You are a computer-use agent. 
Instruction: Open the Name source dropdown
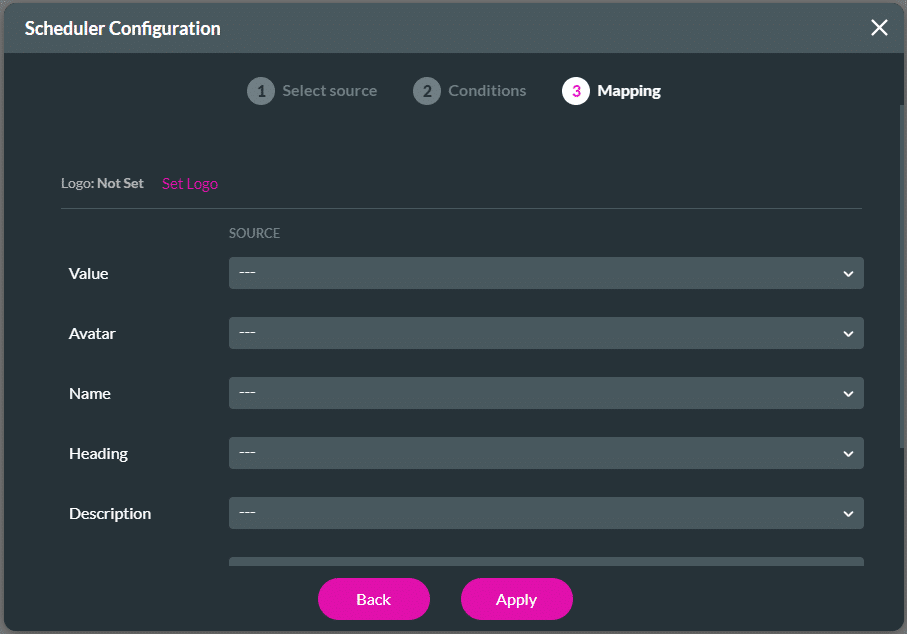(x=545, y=393)
